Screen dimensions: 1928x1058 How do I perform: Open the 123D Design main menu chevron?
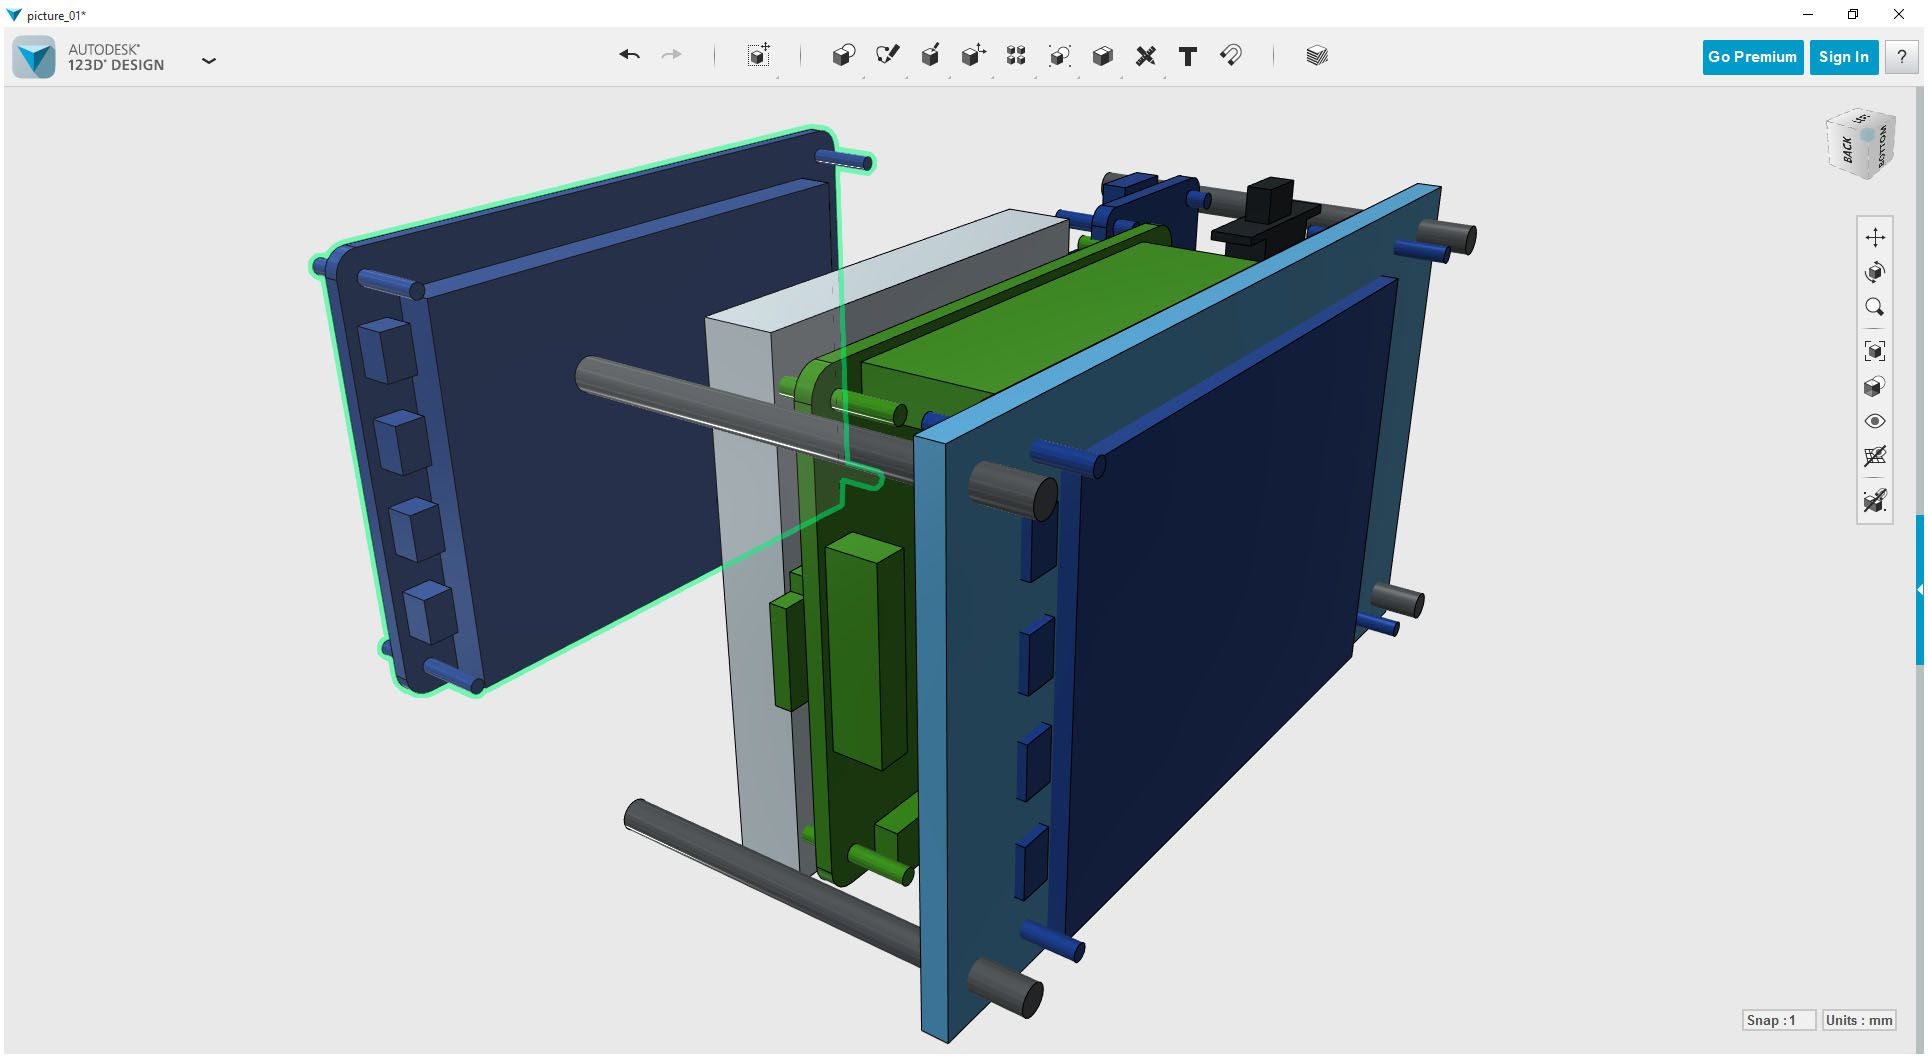coord(209,61)
